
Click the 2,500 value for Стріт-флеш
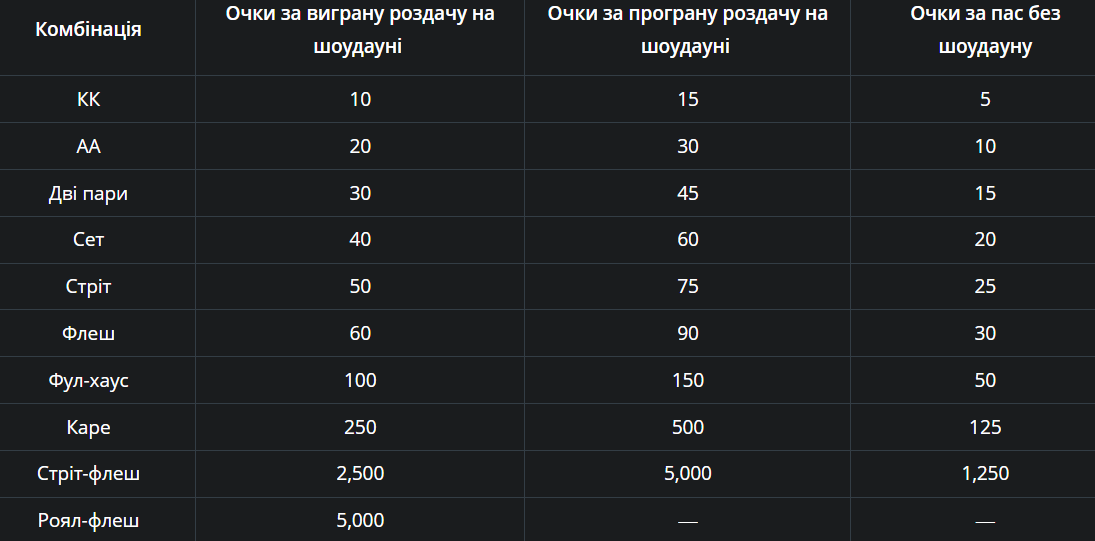point(360,473)
